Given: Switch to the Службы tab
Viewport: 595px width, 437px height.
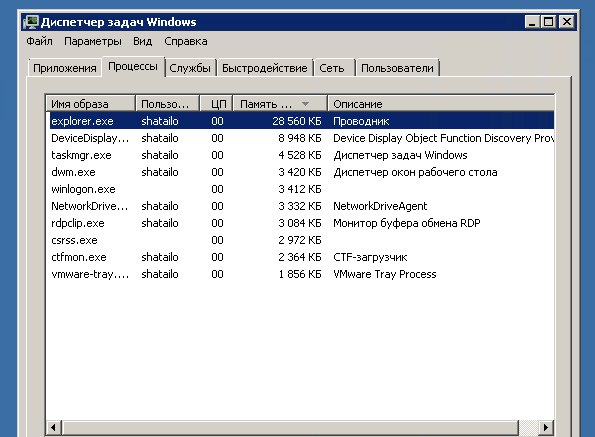Looking at the screenshot, I should (x=190, y=68).
